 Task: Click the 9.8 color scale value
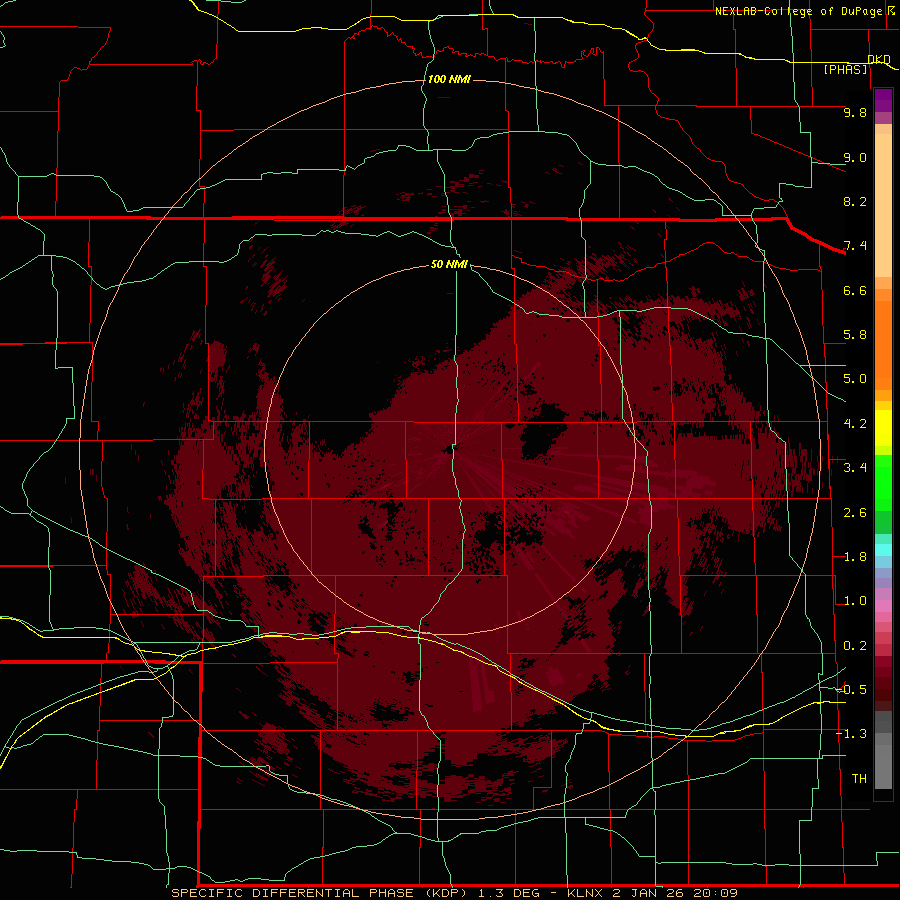pos(855,112)
